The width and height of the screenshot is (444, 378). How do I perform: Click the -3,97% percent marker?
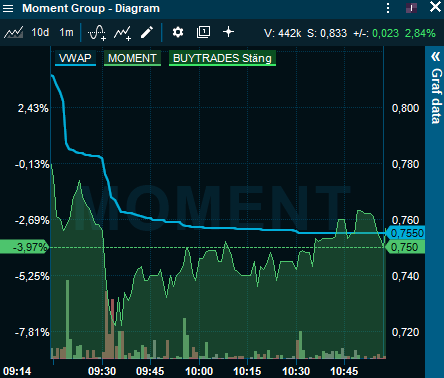point(24,247)
